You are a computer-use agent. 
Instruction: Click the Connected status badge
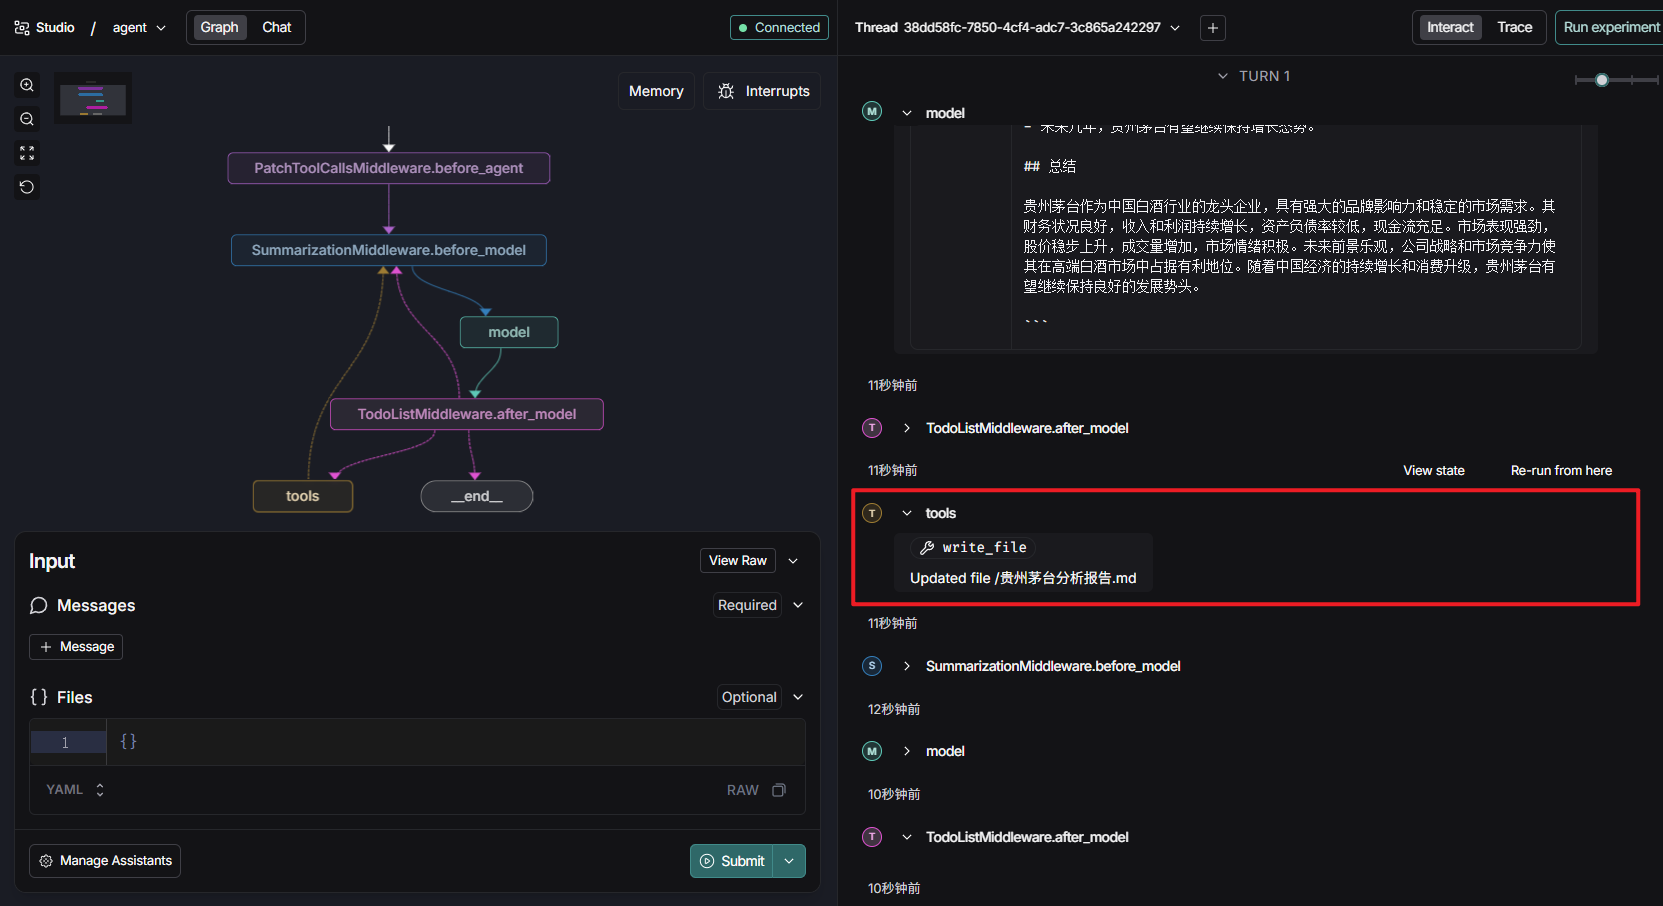779,28
